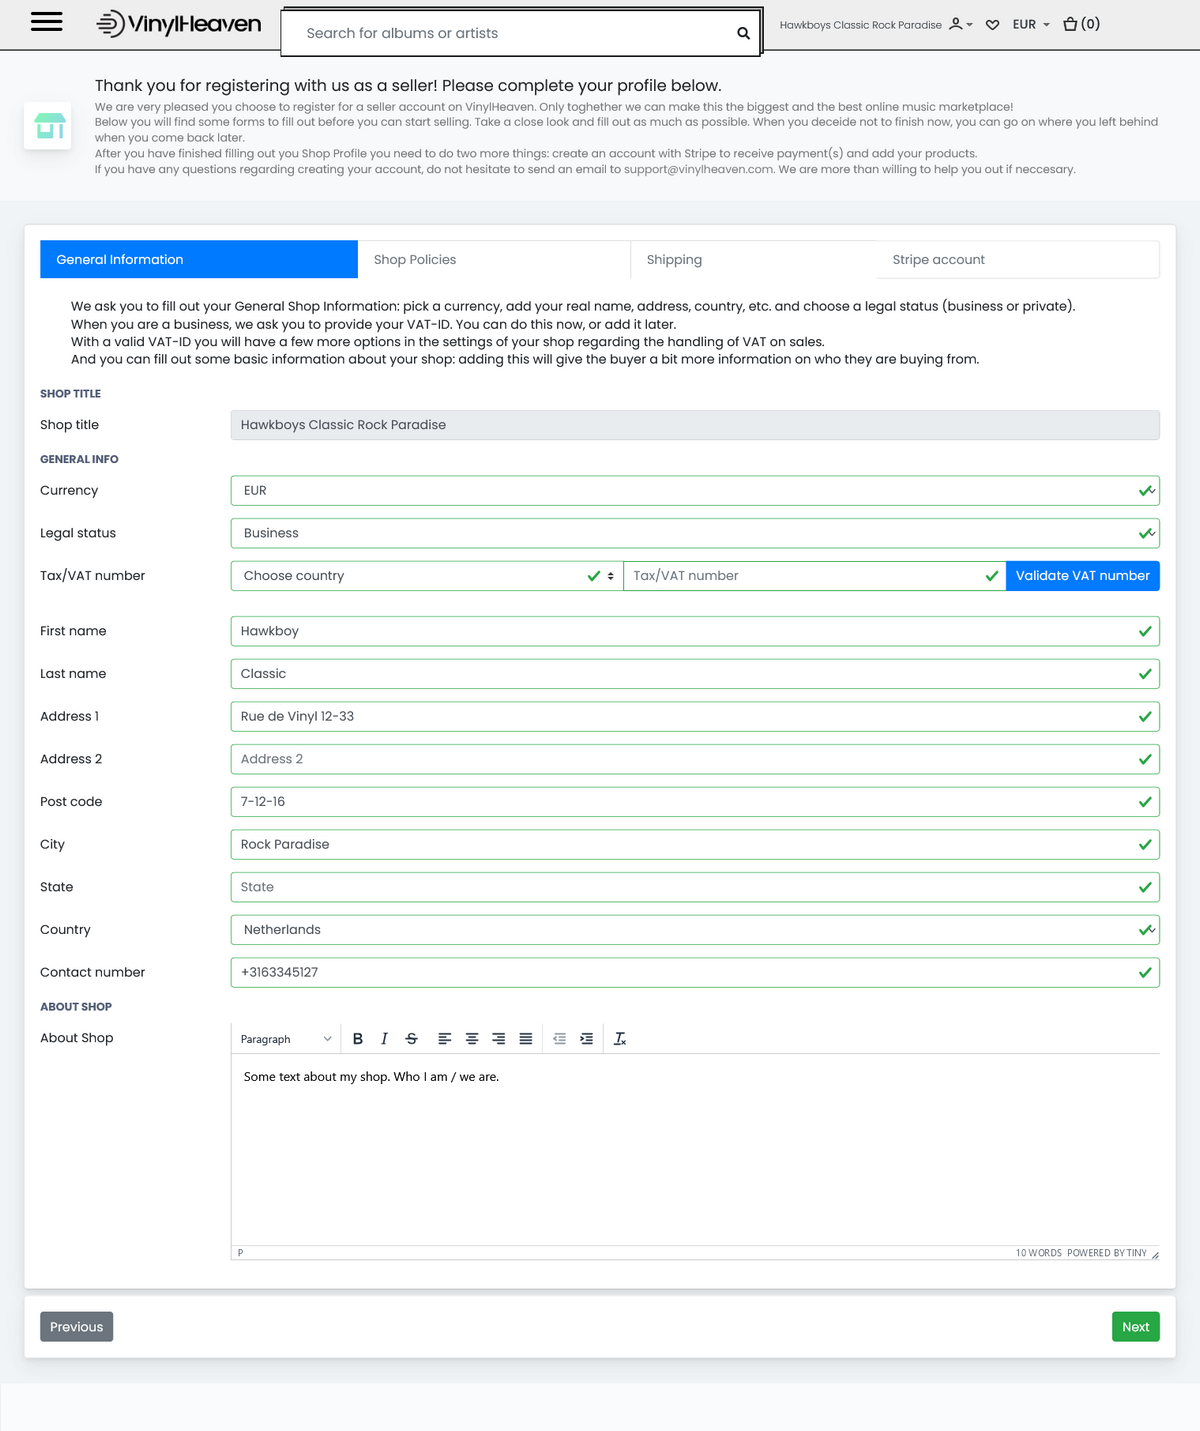Click into the Address 2 field

[x=680, y=760]
